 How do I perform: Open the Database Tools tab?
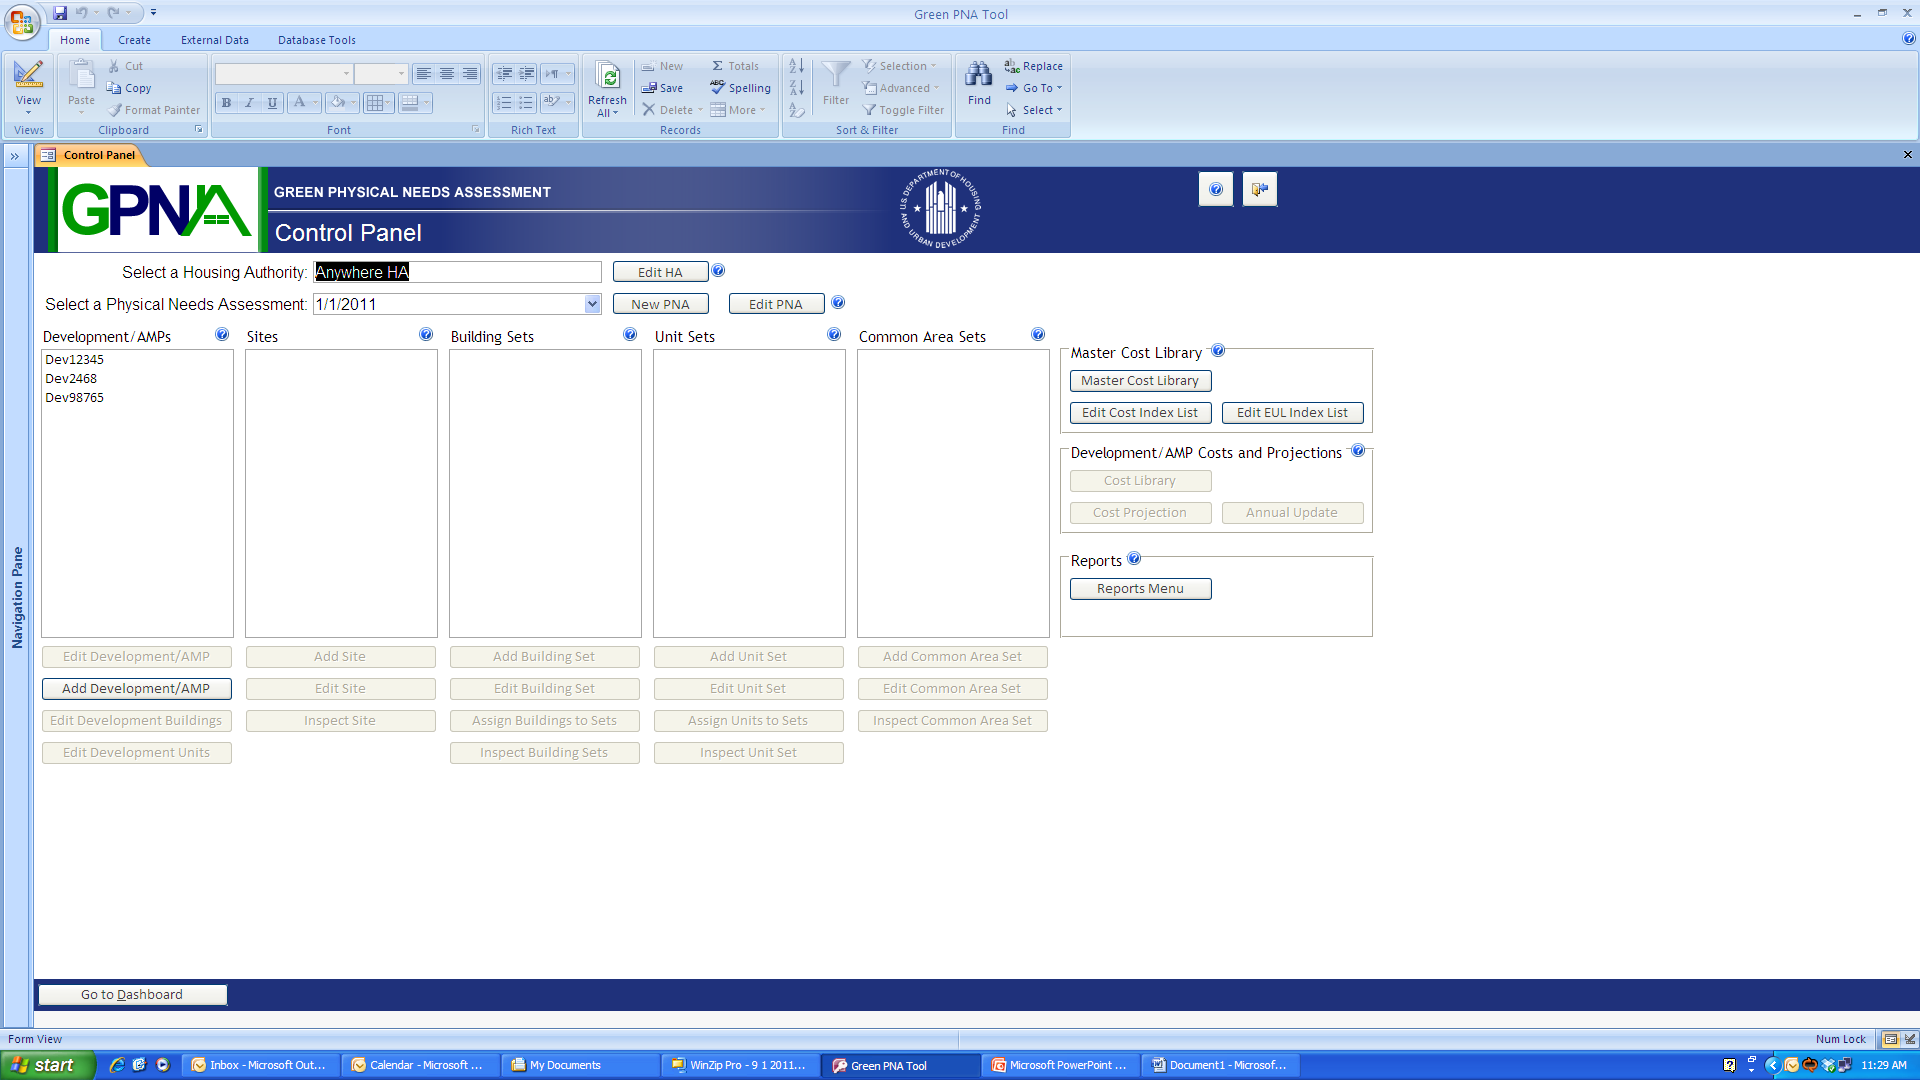click(316, 40)
